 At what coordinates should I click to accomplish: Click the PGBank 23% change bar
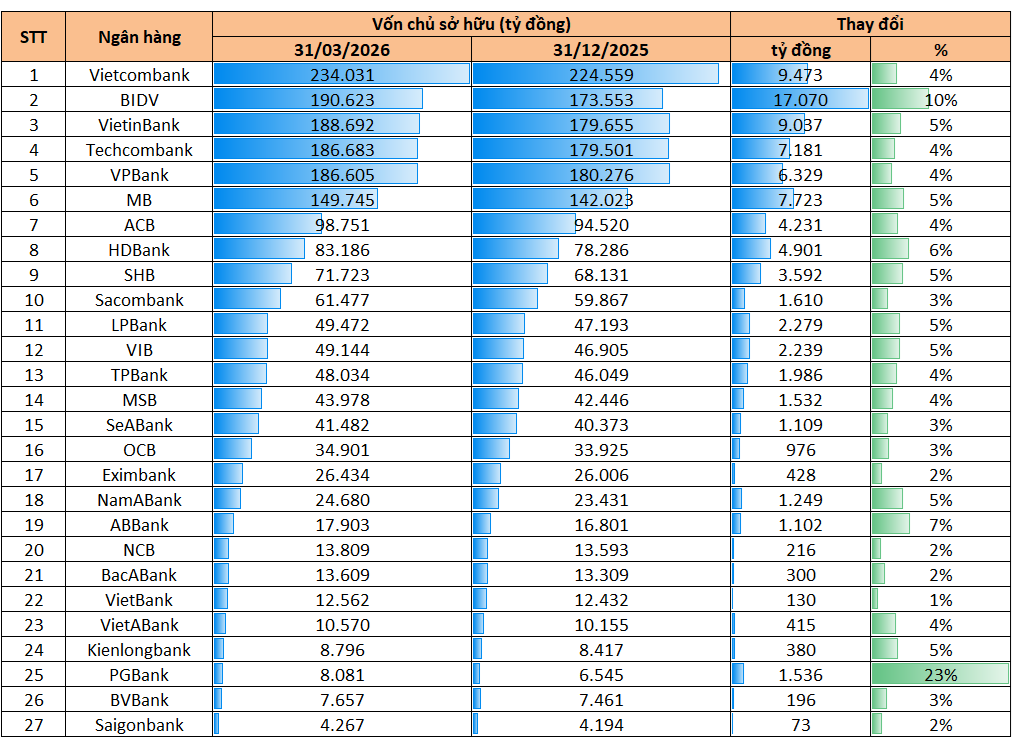click(940, 675)
